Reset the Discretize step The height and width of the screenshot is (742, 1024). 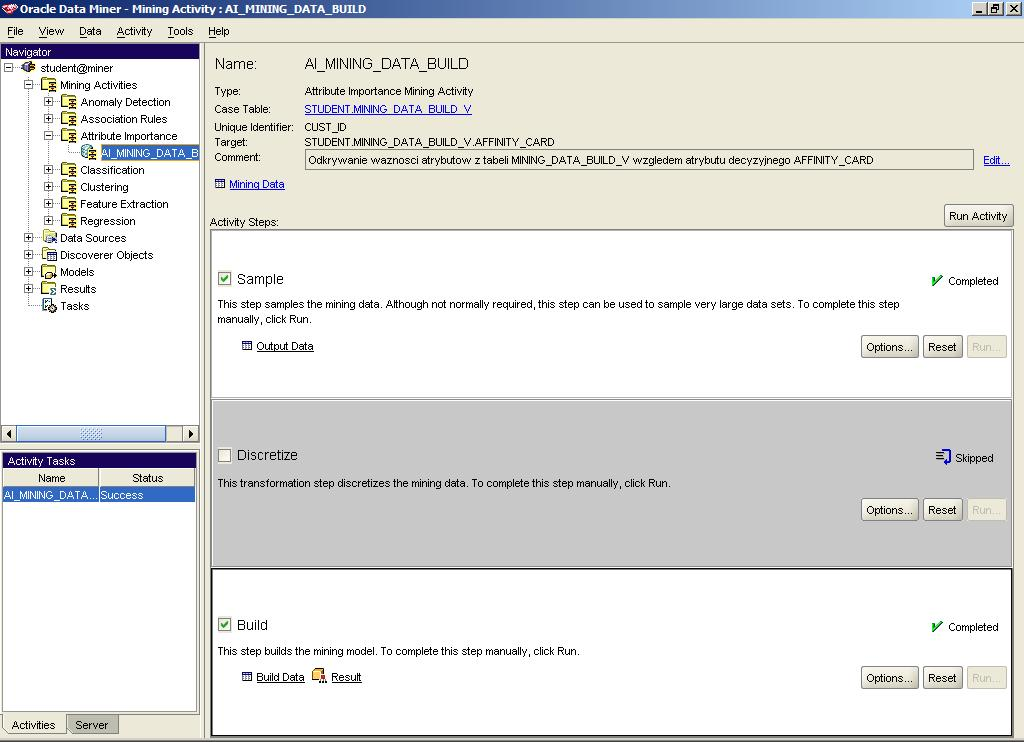942,509
